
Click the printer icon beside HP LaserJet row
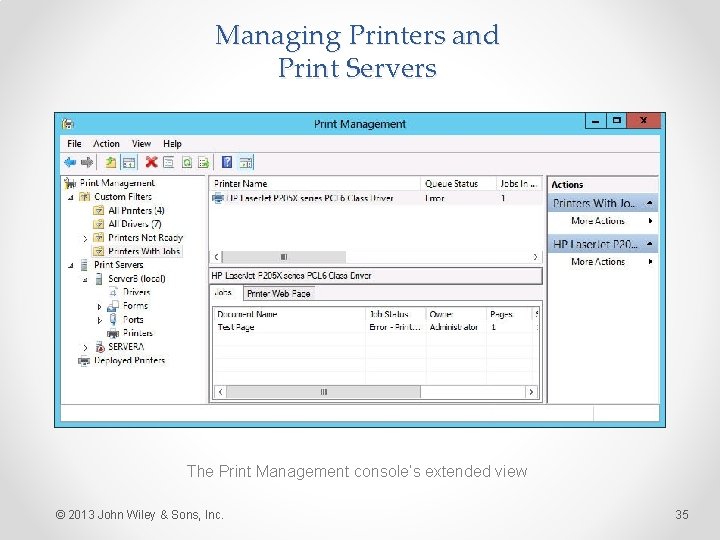point(218,198)
